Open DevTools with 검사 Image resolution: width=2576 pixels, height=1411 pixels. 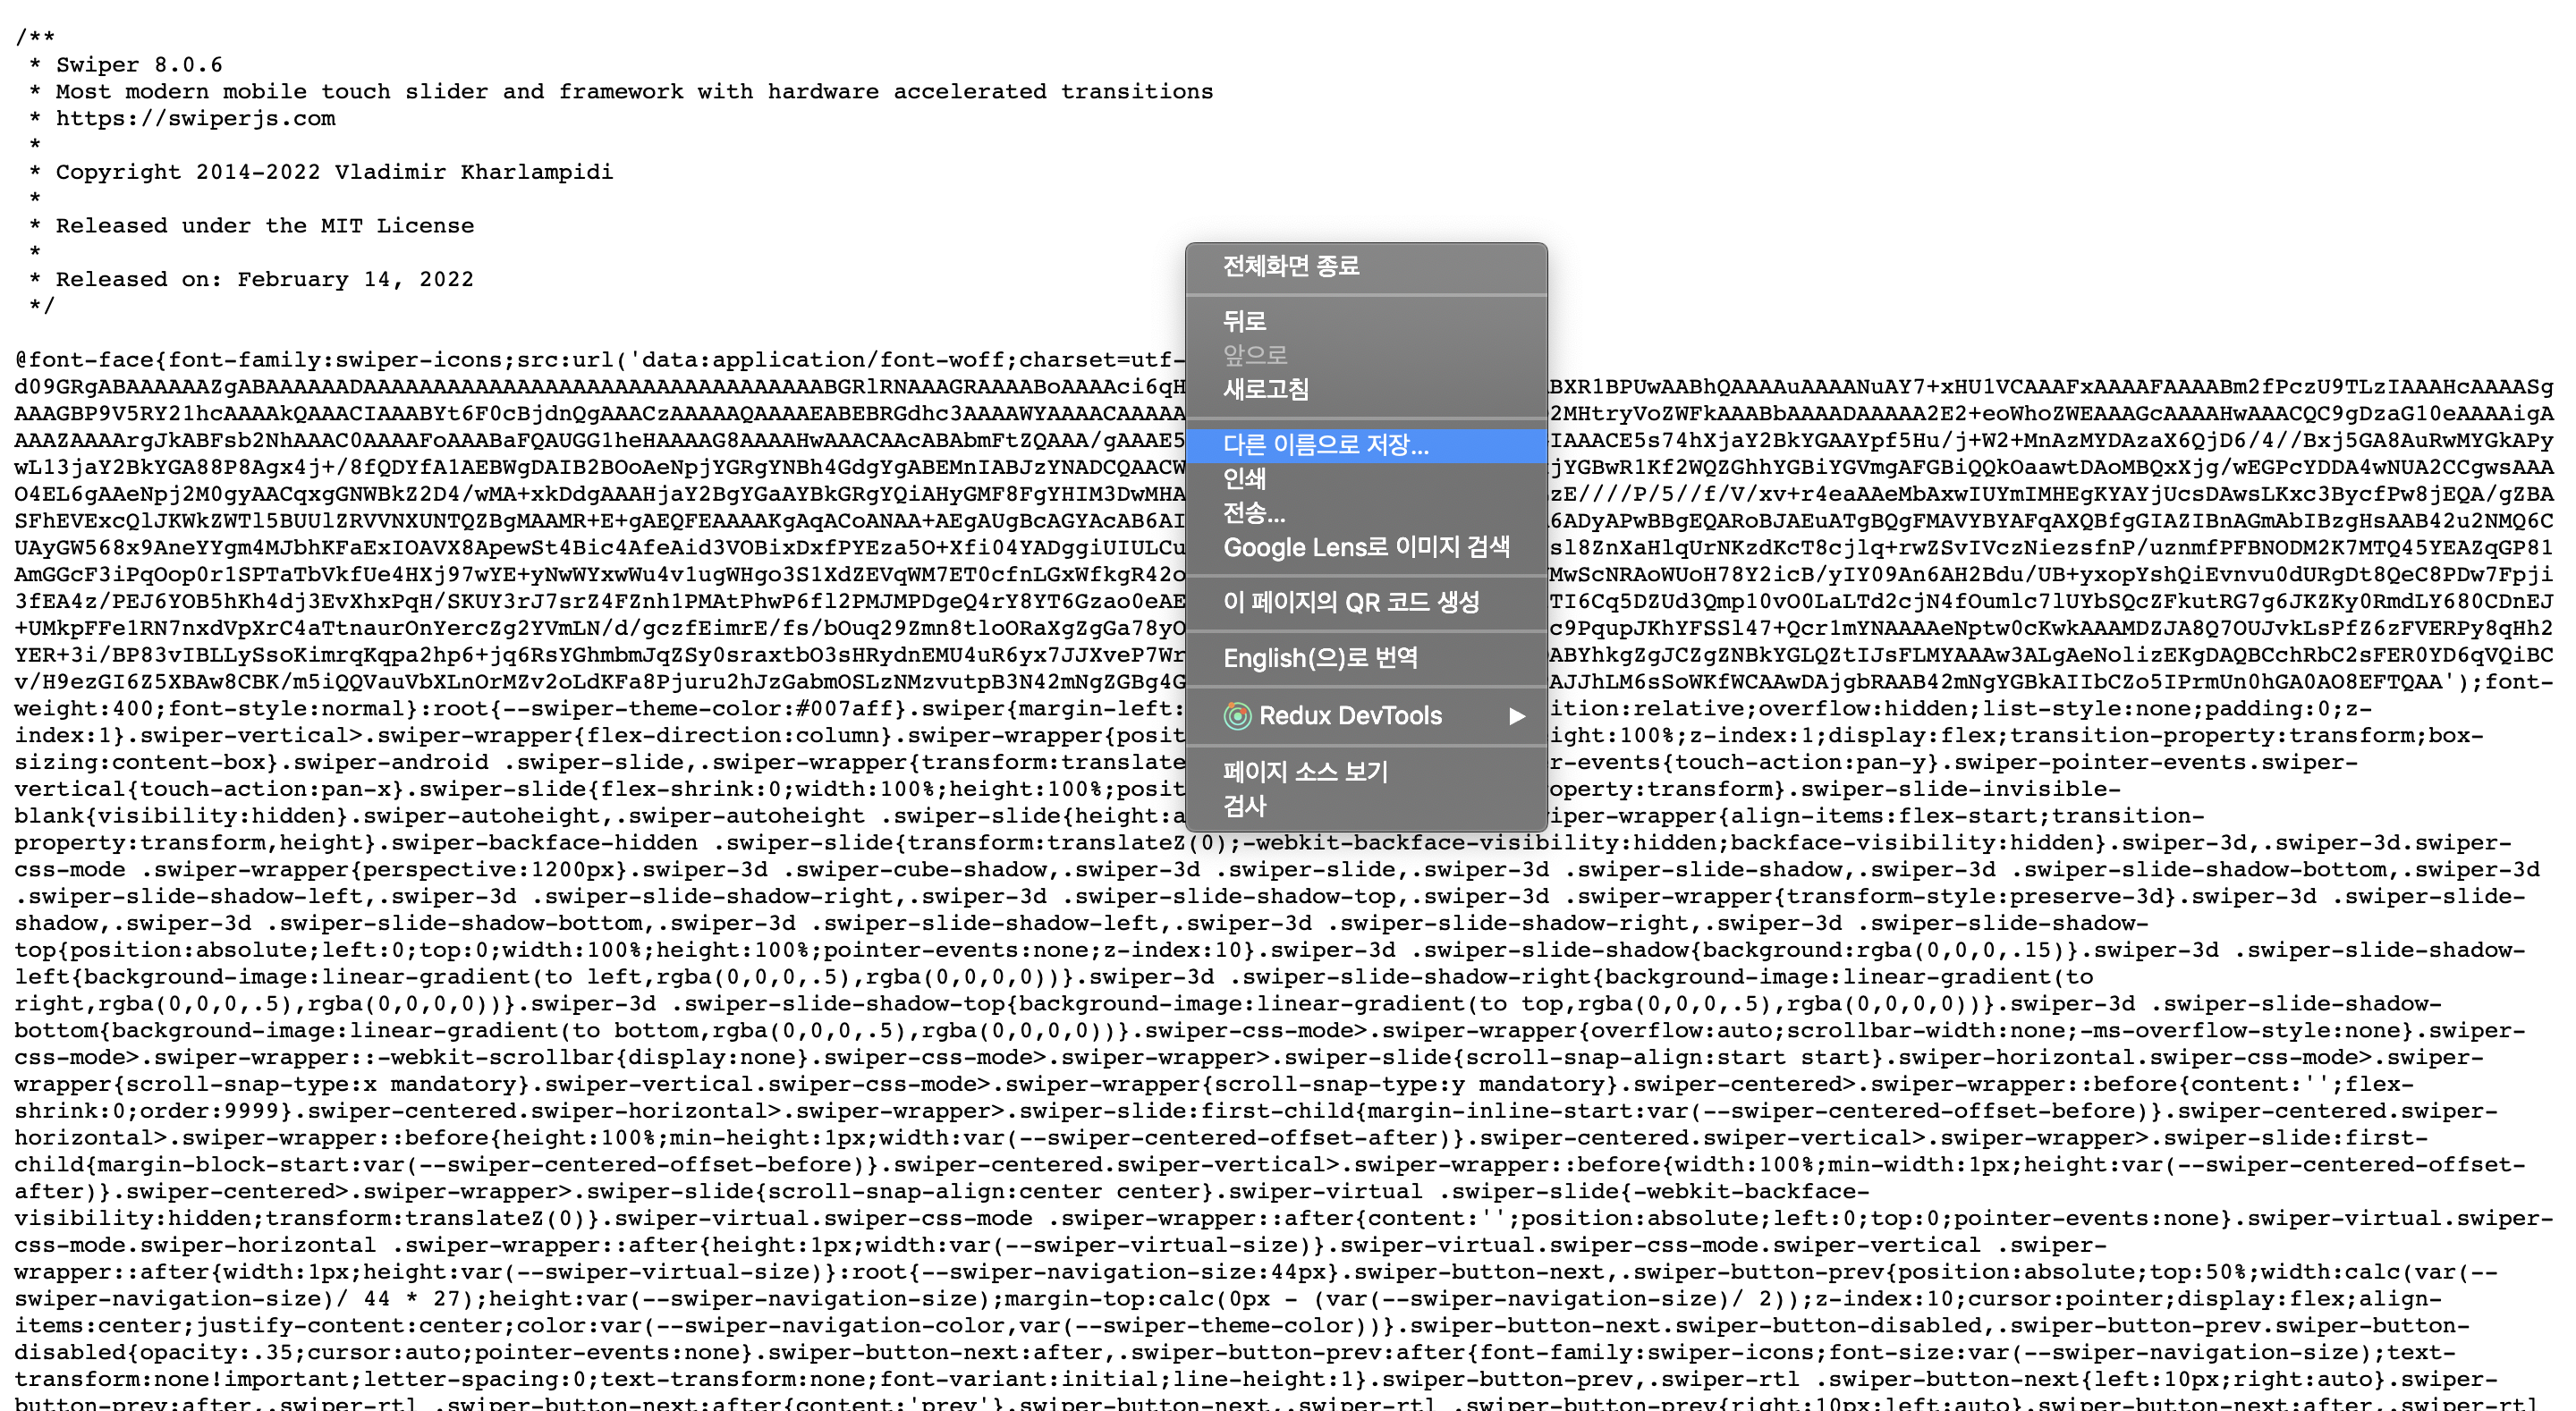pyautogui.click(x=1244, y=806)
